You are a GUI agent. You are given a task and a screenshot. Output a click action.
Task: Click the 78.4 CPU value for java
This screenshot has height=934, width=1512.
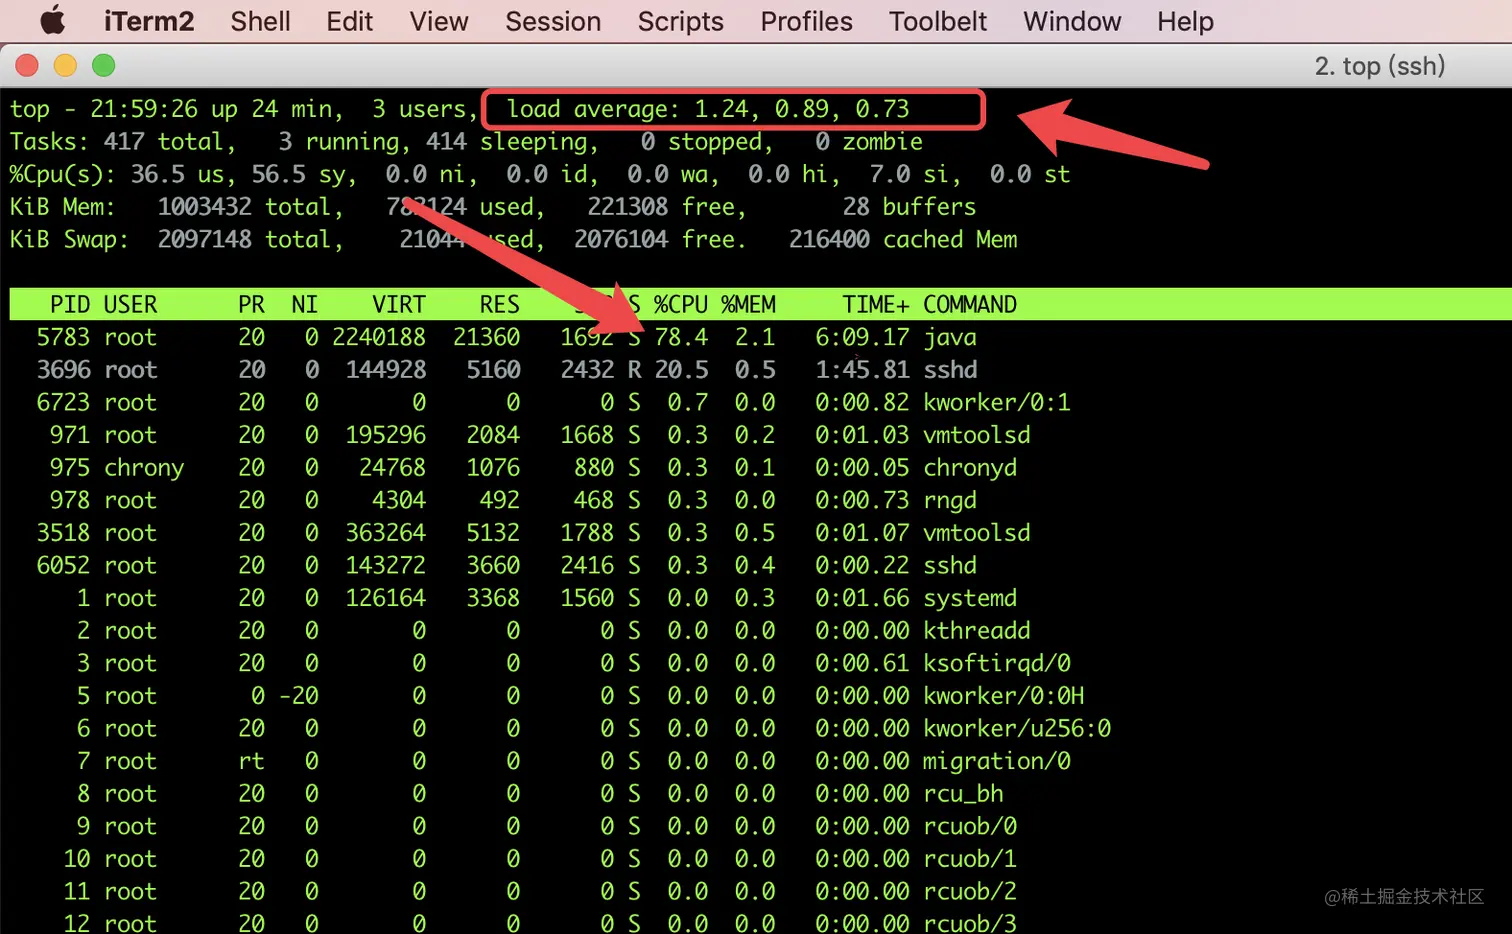(681, 338)
